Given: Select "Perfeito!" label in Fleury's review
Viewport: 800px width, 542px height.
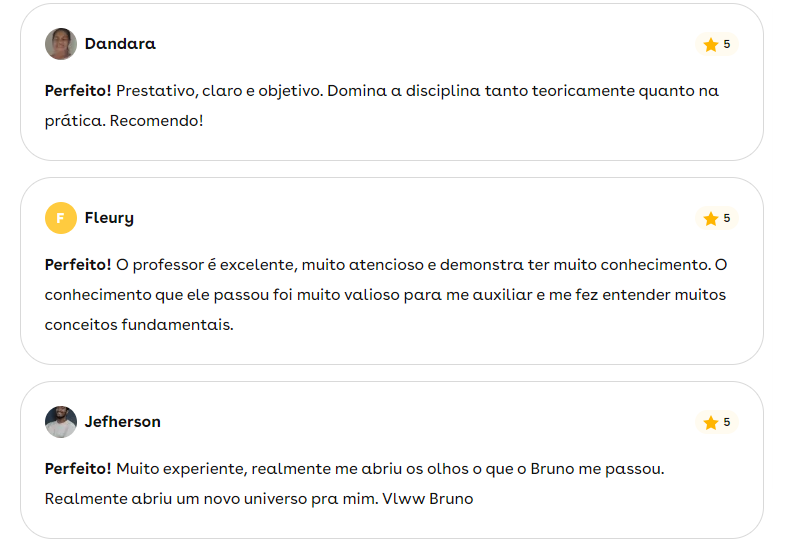Looking at the screenshot, I should pyautogui.click(x=78, y=265).
